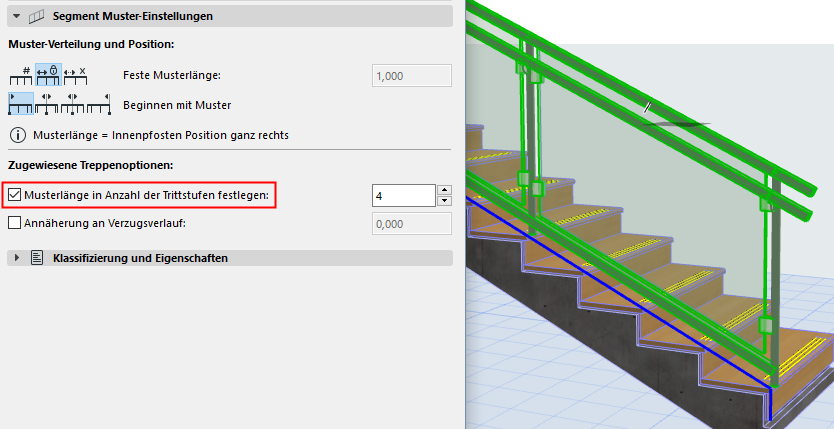The width and height of the screenshot is (834, 429).
Task: Click the Segment Muster-Einstellungen panel icon
Action: [x=36, y=16]
